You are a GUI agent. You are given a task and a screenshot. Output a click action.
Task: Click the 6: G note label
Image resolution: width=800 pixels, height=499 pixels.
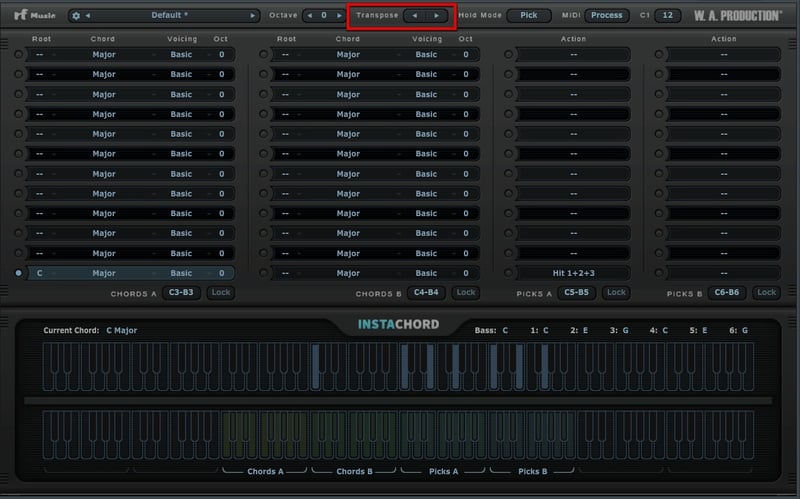pyautogui.click(x=739, y=331)
